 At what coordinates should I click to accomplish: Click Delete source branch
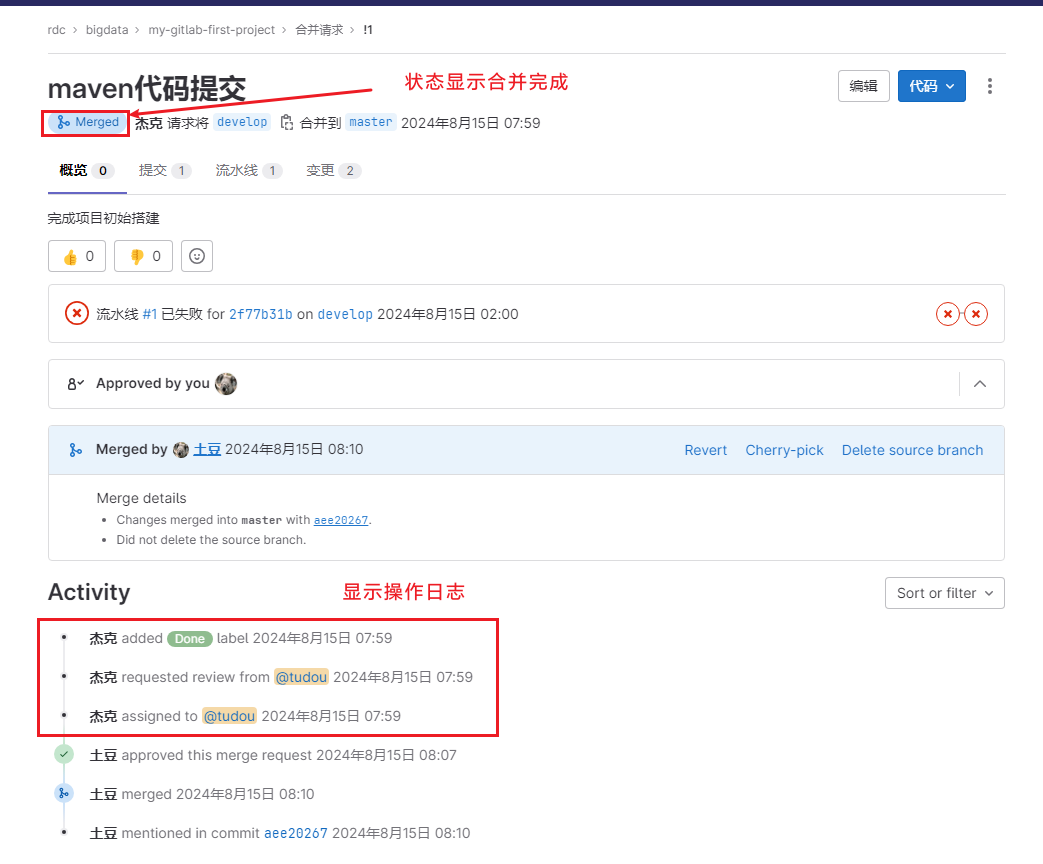[912, 450]
